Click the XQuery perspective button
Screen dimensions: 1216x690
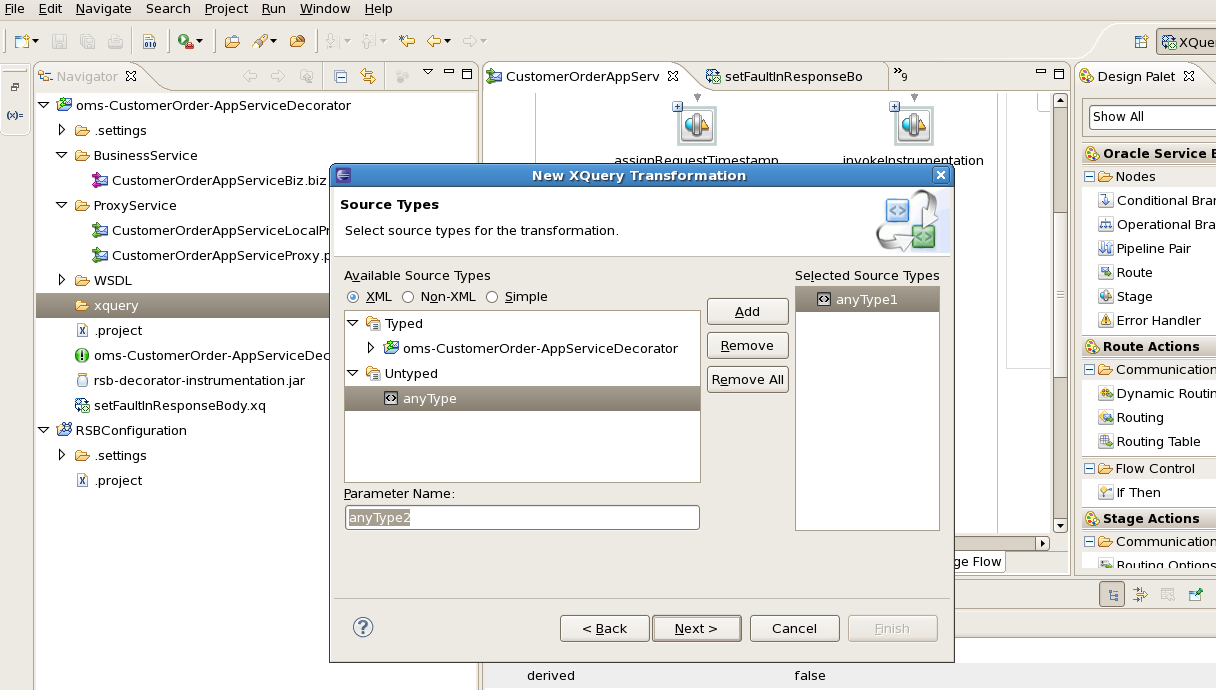pyautogui.click(x=1187, y=42)
